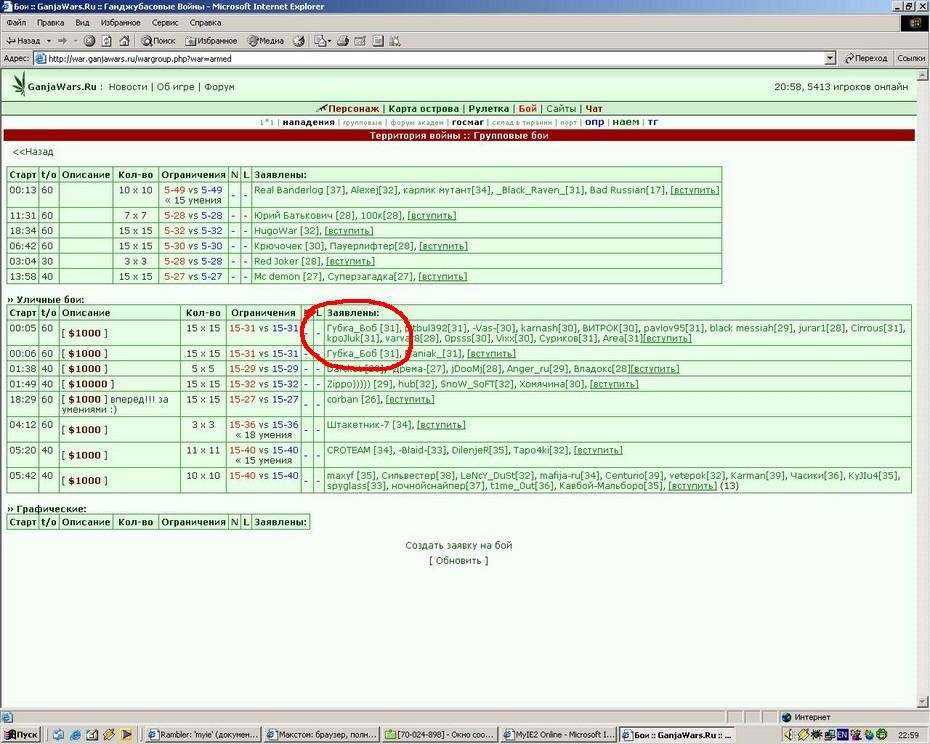Open the Сервис menu
Viewport: 930px width, 744px height.
pyautogui.click(x=165, y=23)
